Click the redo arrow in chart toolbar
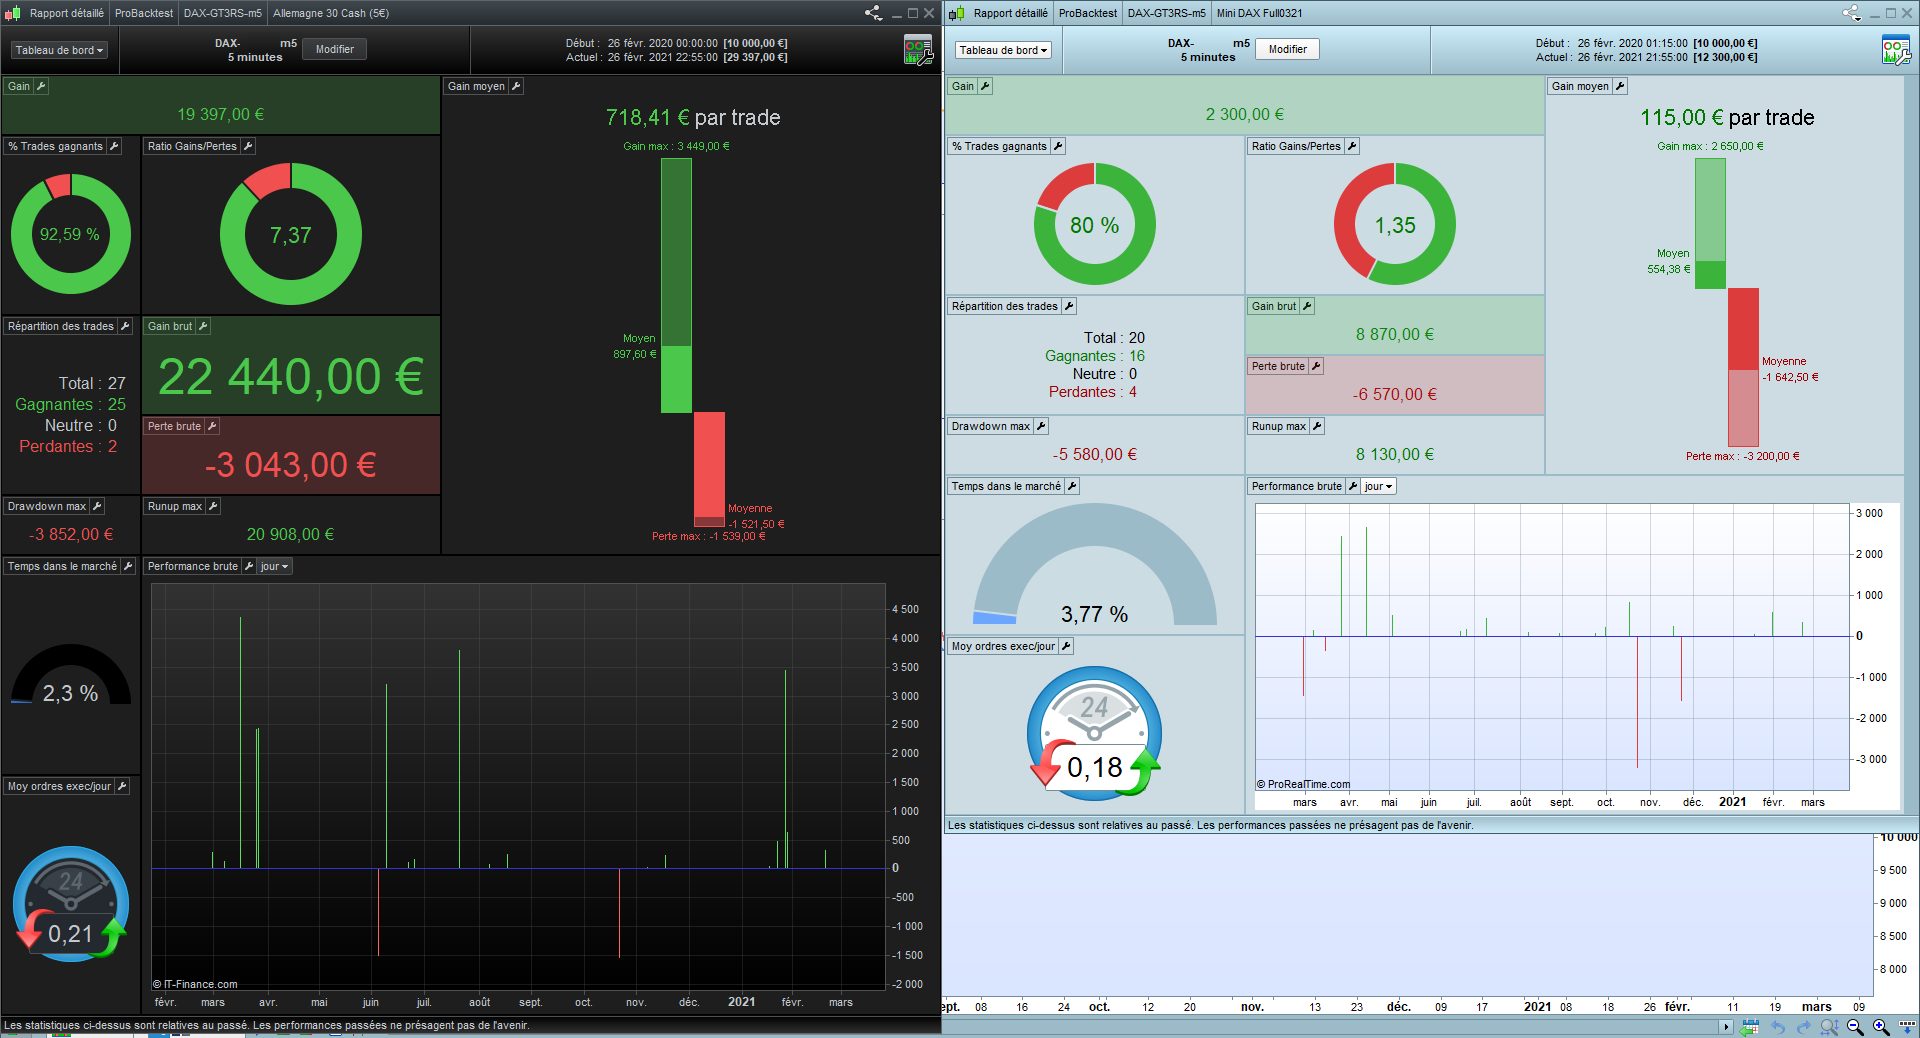The image size is (1920, 1038). [x=1803, y=1027]
